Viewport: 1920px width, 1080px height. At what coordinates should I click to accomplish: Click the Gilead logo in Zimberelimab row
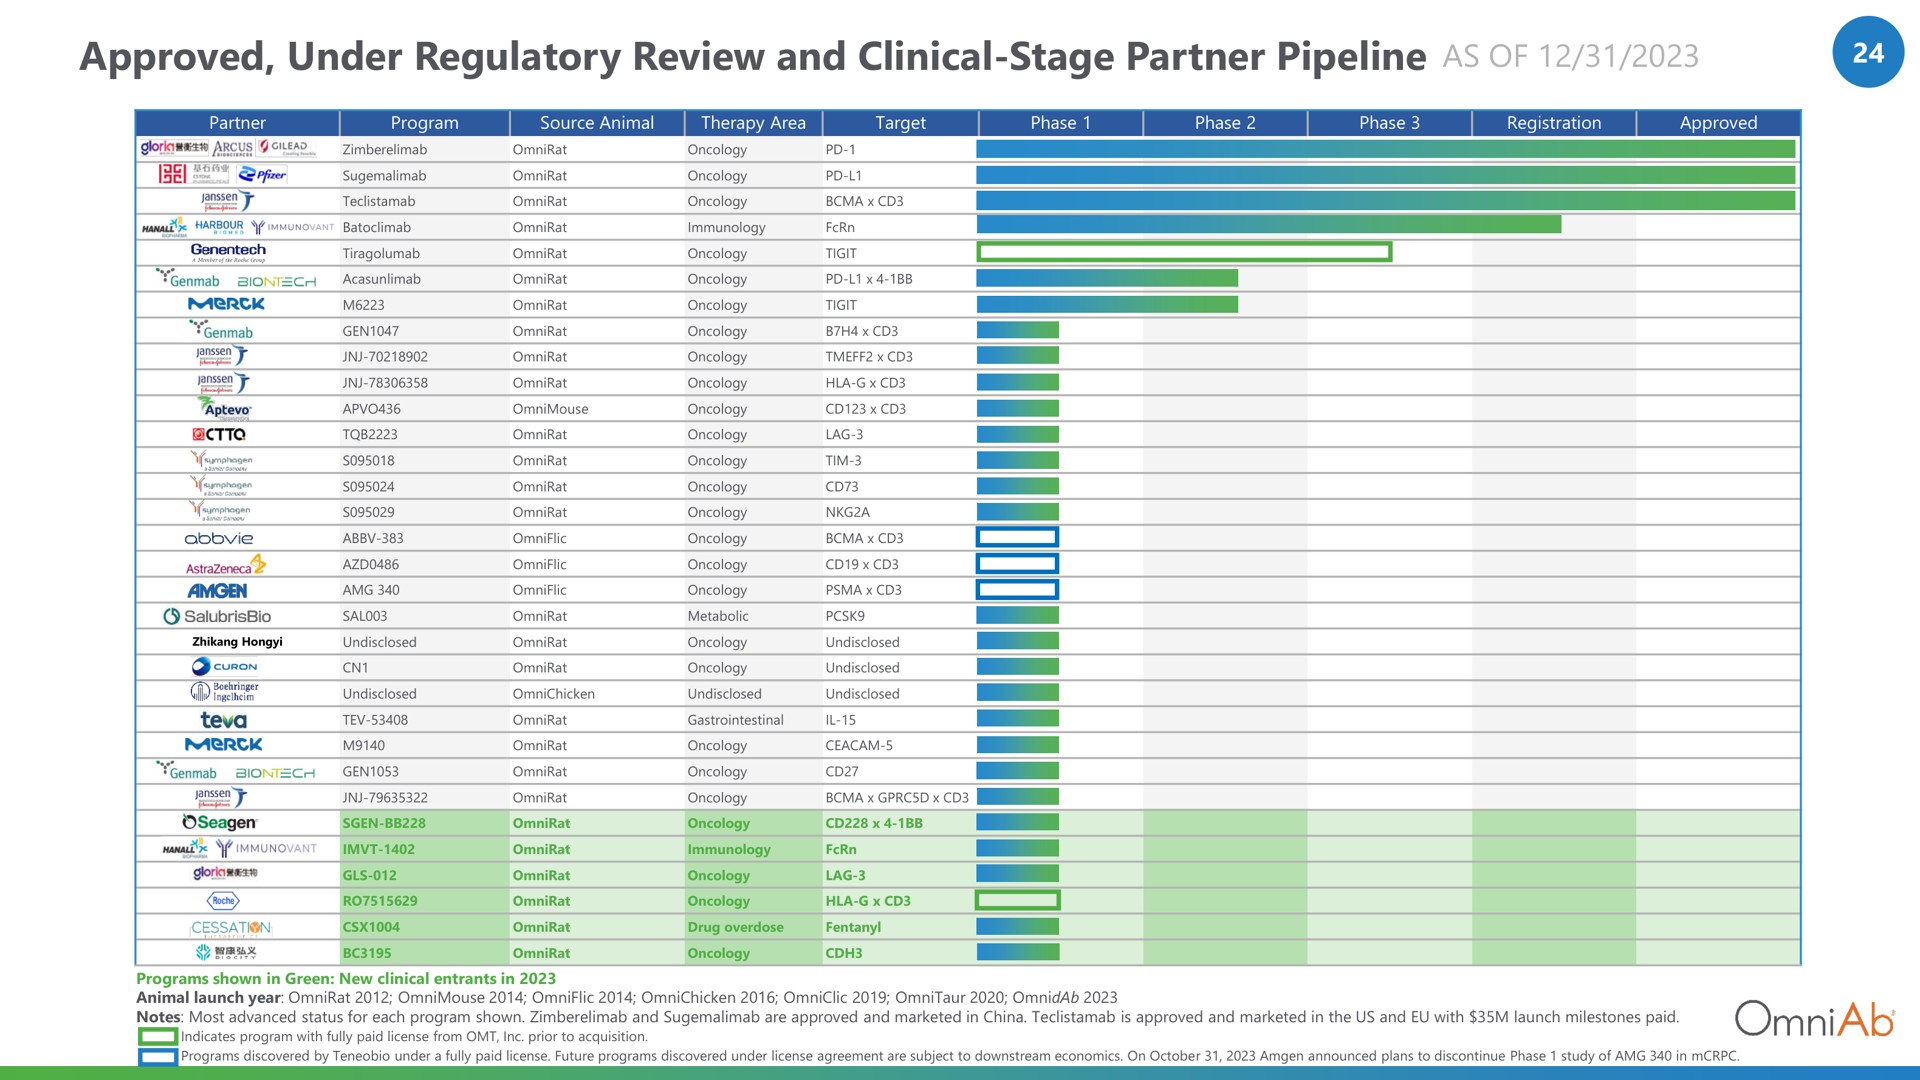[x=287, y=148]
